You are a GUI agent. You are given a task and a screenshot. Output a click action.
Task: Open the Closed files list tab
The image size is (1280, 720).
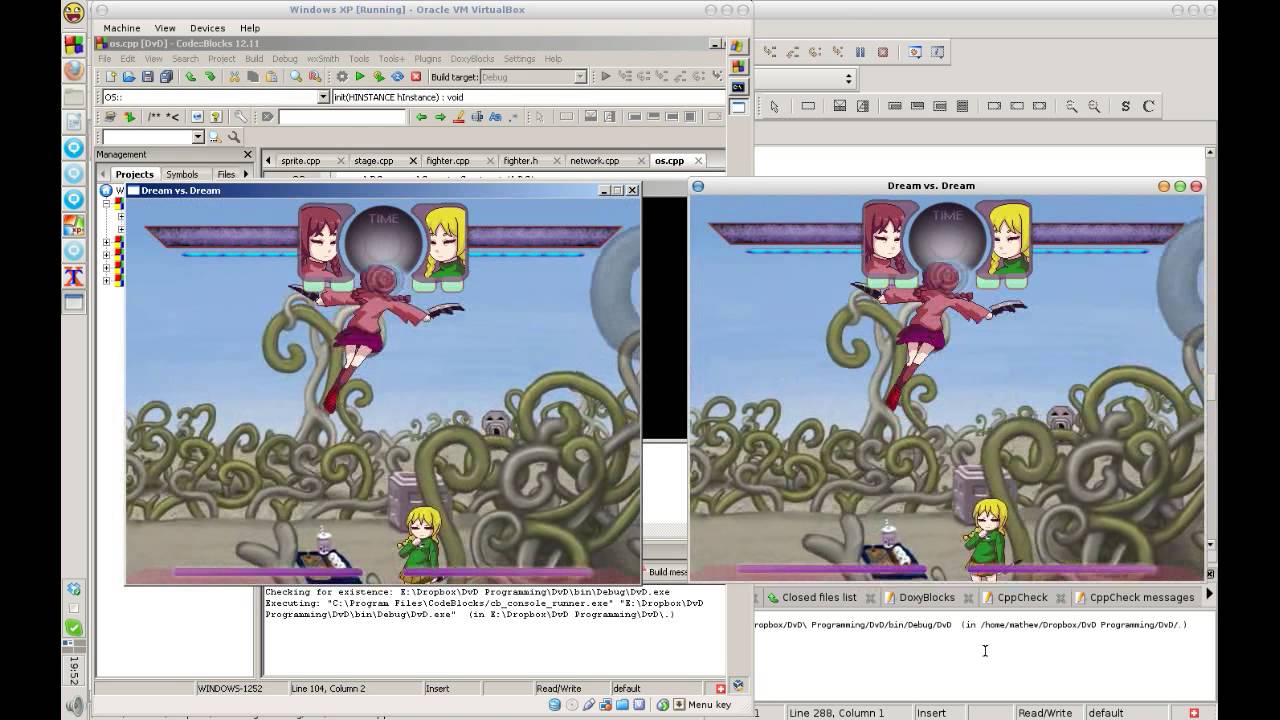coord(819,597)
